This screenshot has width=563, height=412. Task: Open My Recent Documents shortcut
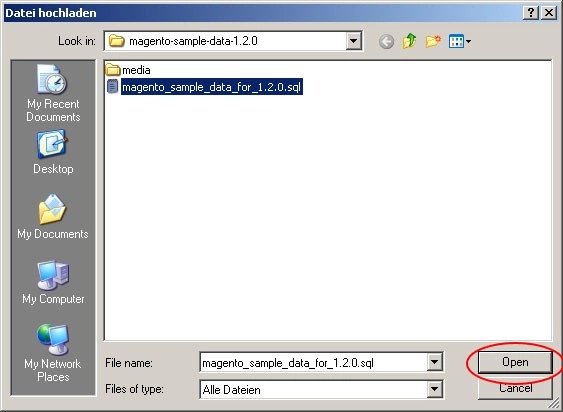pyautogui.click(x=53, y=93)
